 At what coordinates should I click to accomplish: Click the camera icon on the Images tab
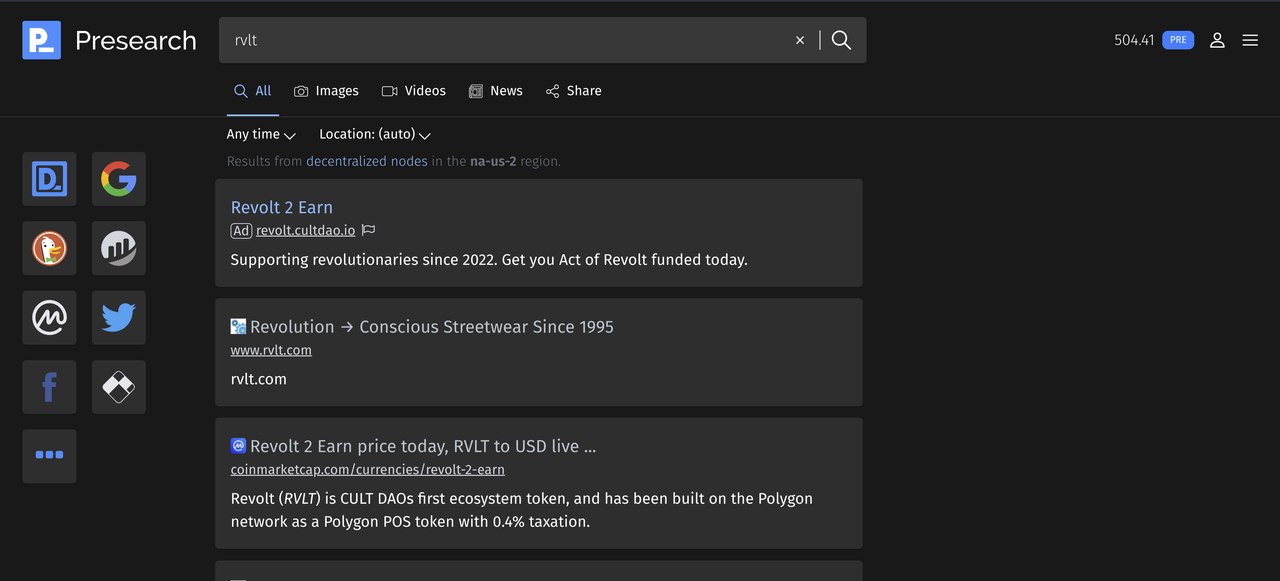tap(301, 91)
